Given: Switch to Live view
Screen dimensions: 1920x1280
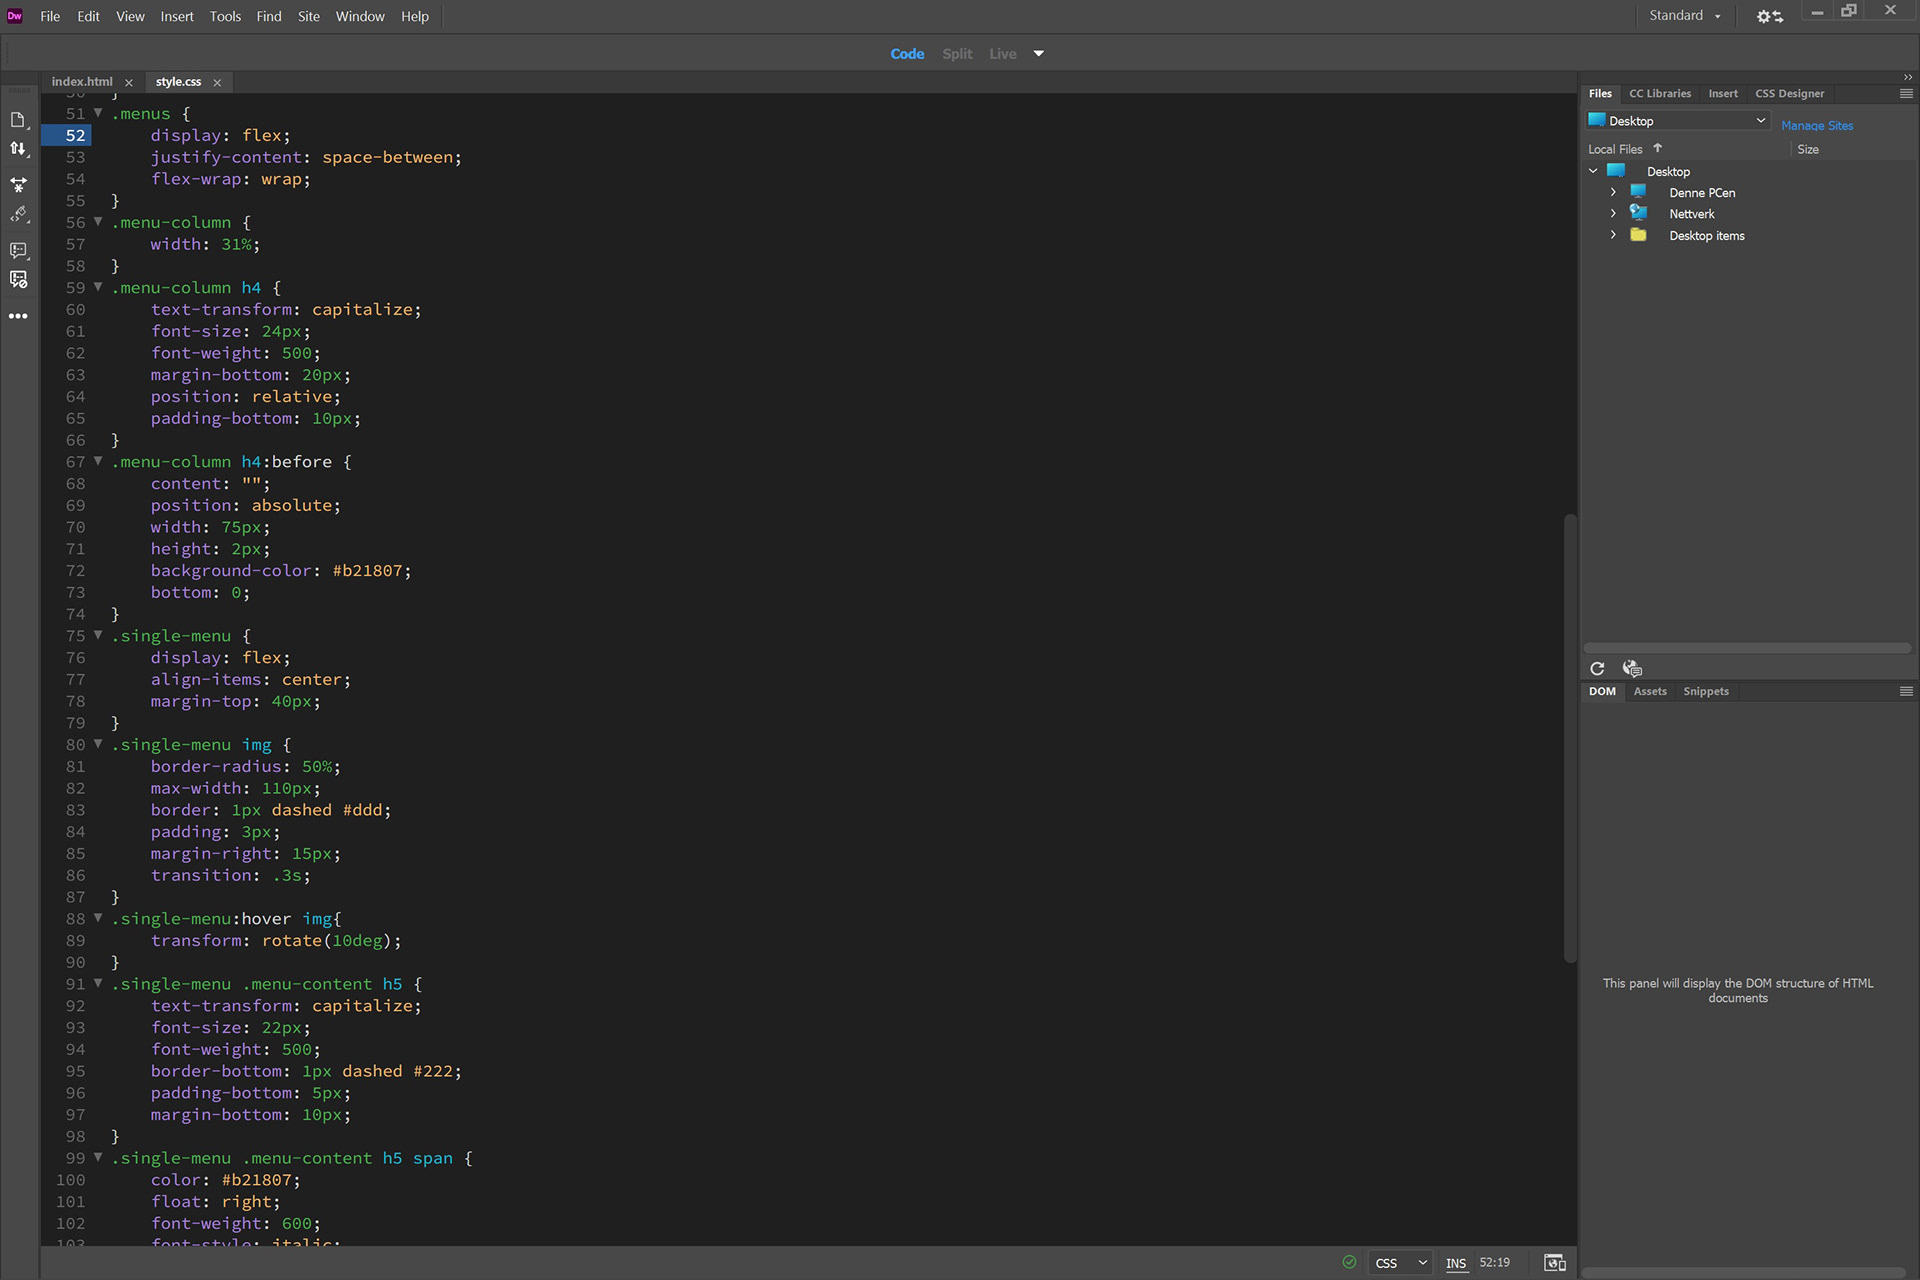Looking at the screenshot, I should point(1003,54).
